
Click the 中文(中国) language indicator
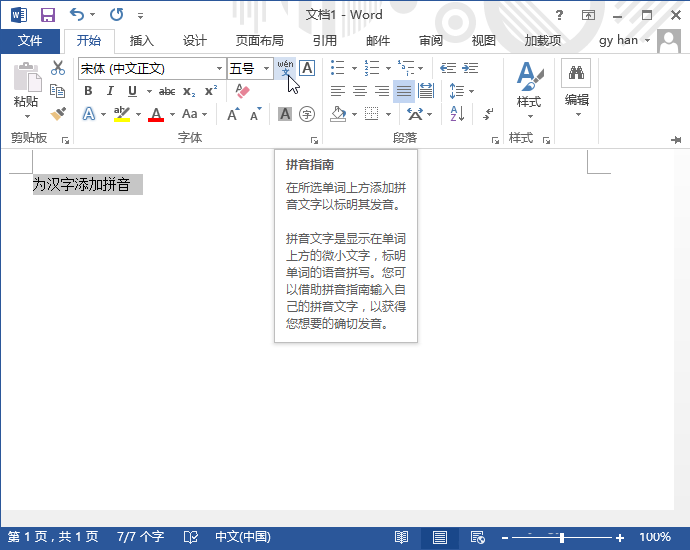point(242,537)
